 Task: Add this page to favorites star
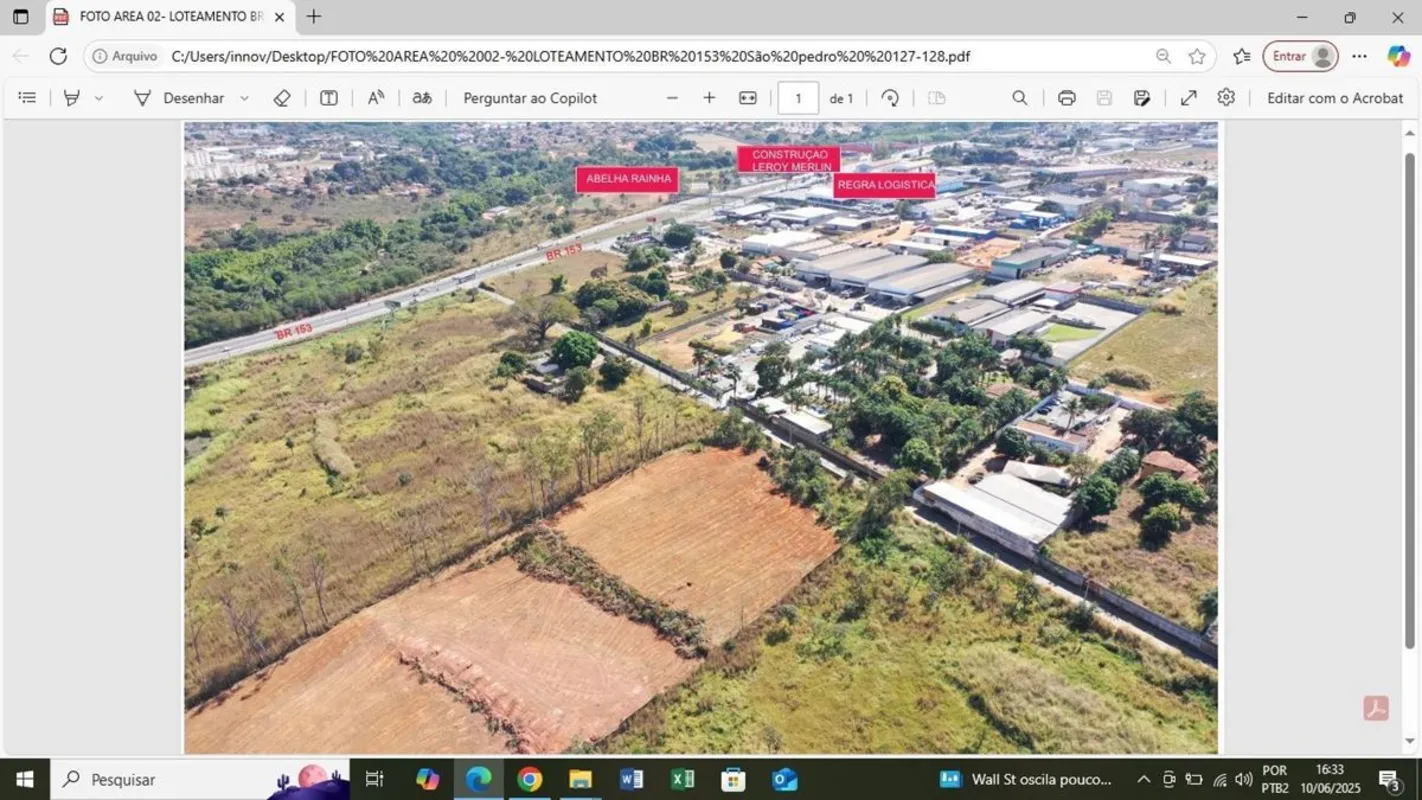[x=1197, y=56]
